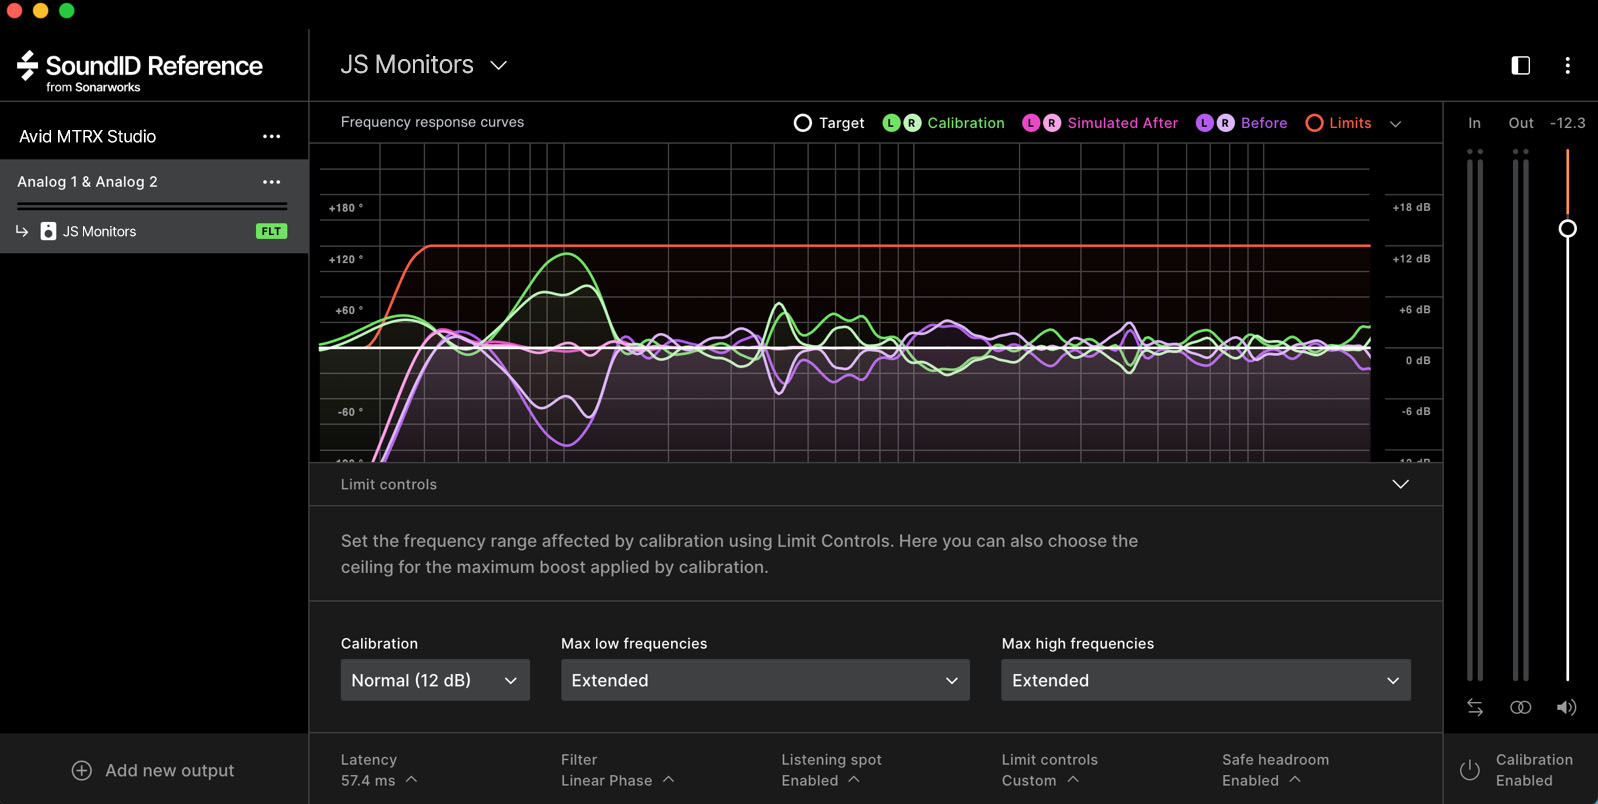Click the SoundID Reference logo

[x=140, y=70]
